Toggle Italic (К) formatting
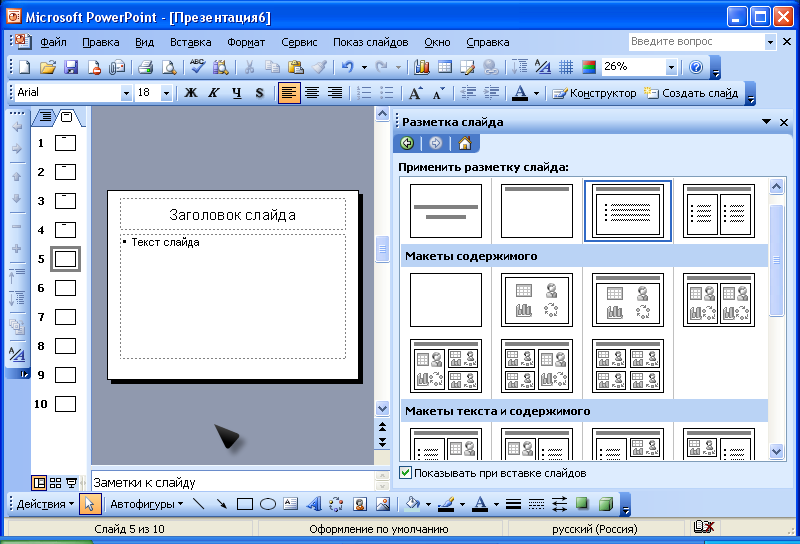Screen dimensions: 800x544 (x=214, y=93)
